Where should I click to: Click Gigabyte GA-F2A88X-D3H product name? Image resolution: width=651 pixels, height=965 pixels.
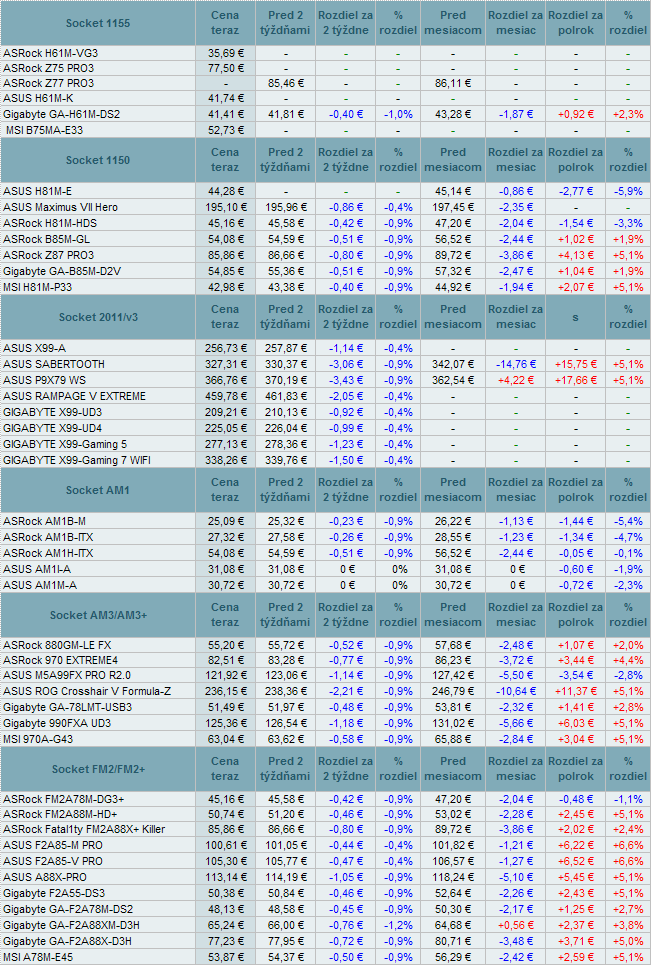click(x=68, y=940)
